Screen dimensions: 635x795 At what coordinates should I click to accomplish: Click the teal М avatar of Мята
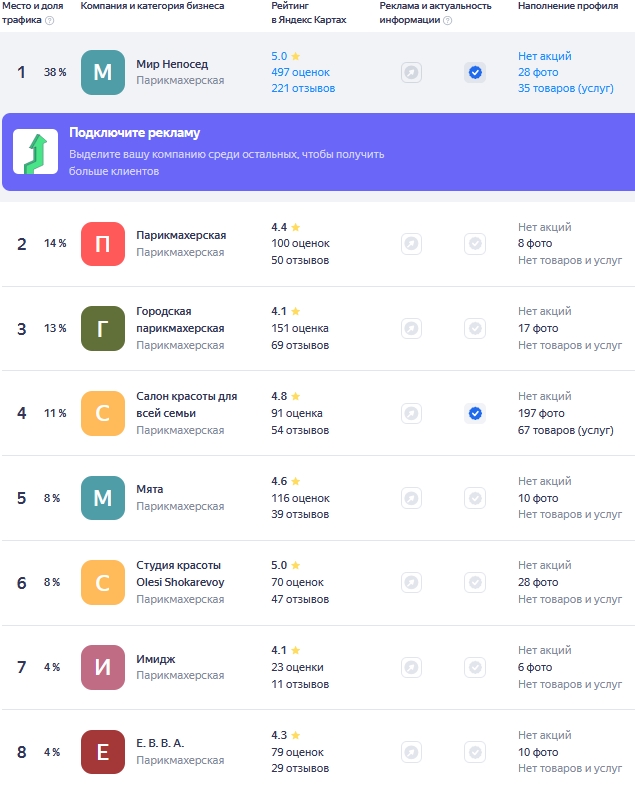pyautogui.click(x=103, y=498)
